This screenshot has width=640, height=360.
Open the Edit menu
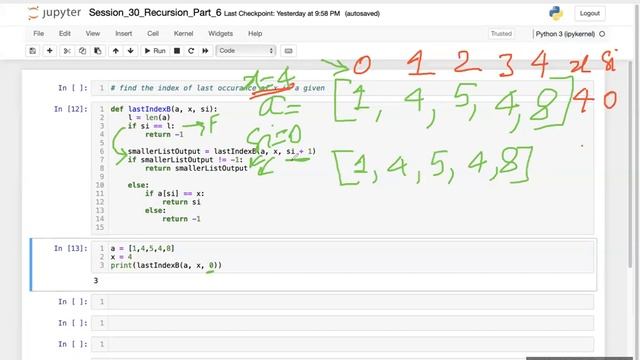click(64, 33)
